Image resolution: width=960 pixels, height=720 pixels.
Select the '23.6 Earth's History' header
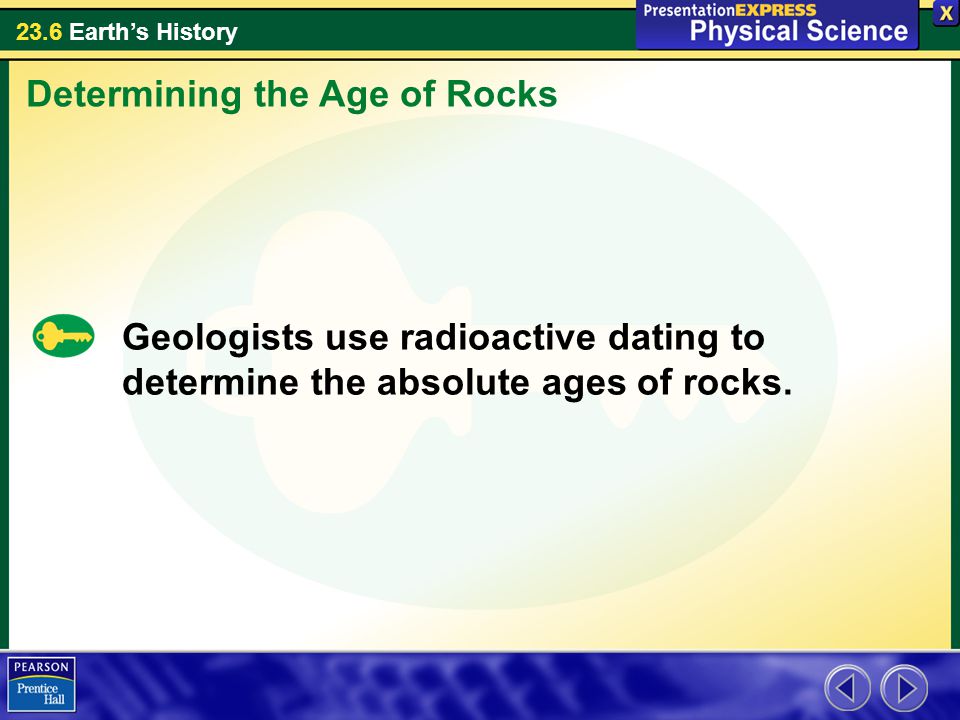(127, 32)
